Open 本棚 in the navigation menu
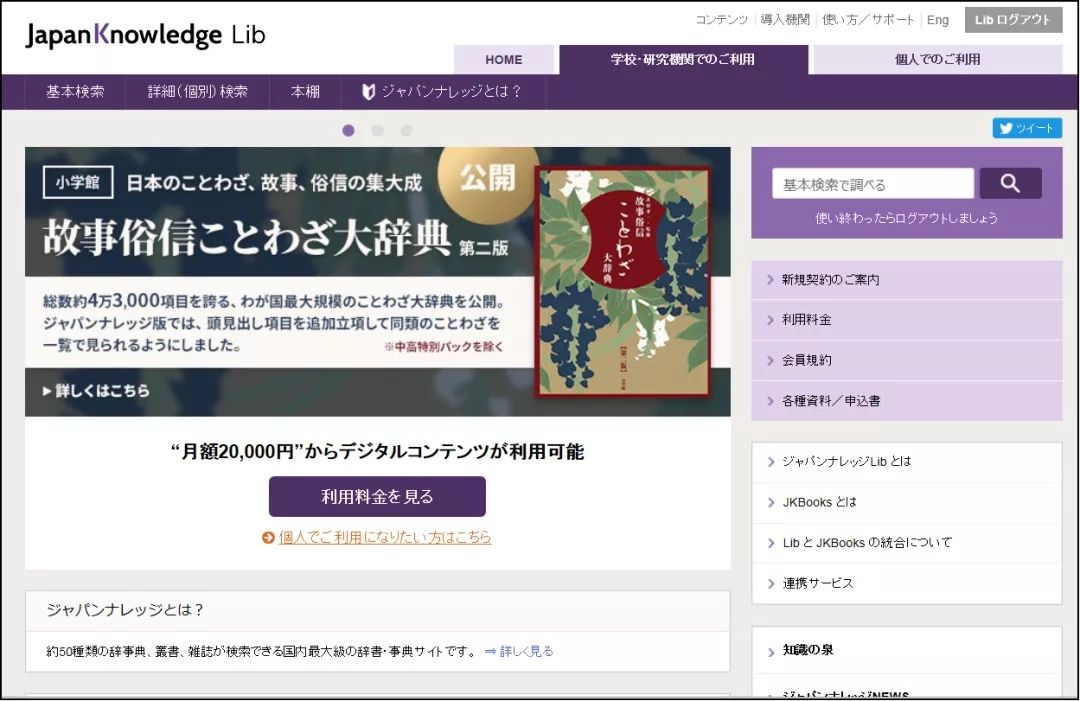Image resolution: width=1080 pixels, height=701 pixels. (305, 92)
